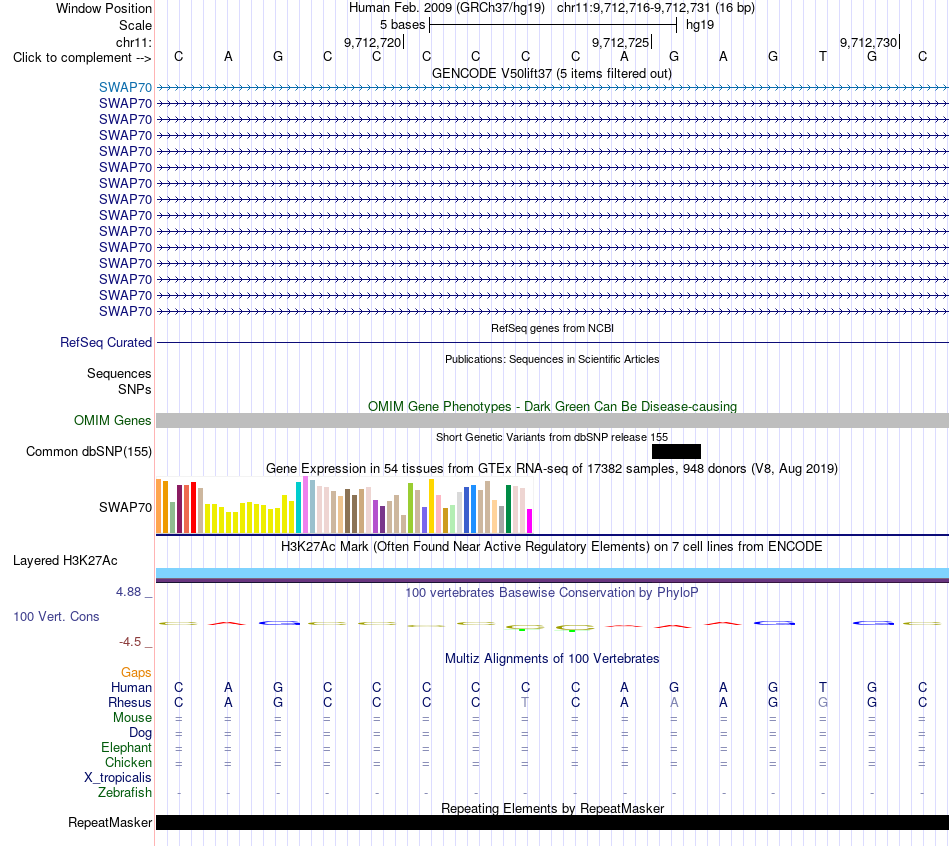
Task: Click the Rhesus species row label
Action: 130,702
